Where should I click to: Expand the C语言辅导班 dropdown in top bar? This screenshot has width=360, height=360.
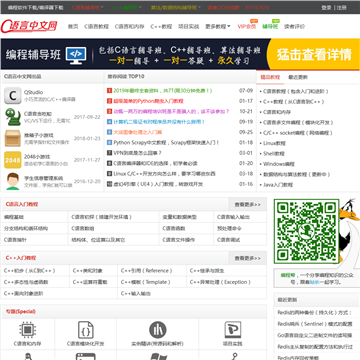[x=88, y=7]
